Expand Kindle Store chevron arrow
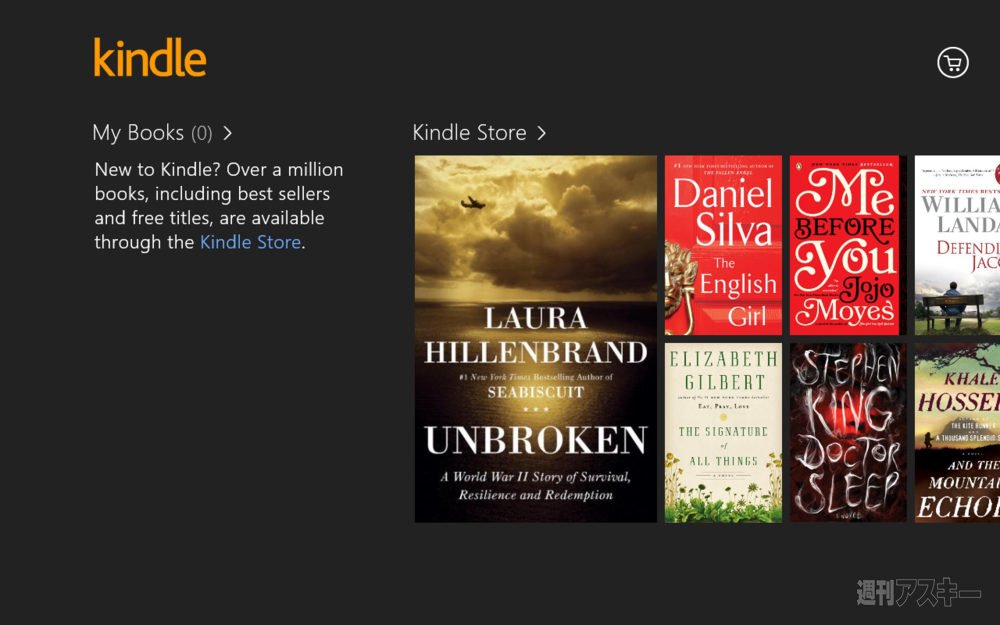 [541, 133]
